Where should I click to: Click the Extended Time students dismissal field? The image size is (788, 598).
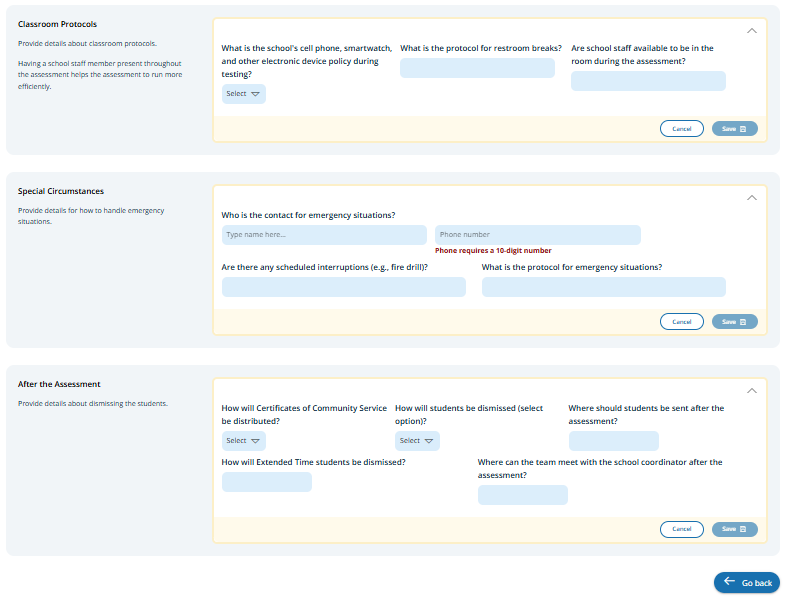[x=266, y=482]
